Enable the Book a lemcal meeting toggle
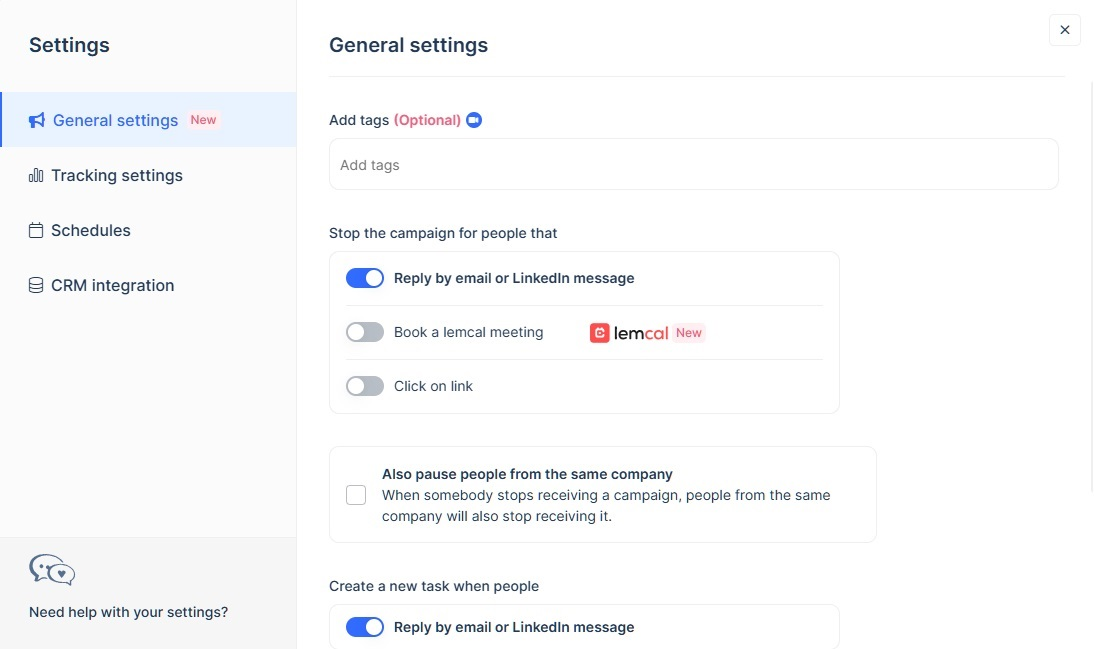Viewport: 1094px width, 649px height. pyautogui.click(x=364, y=331)
